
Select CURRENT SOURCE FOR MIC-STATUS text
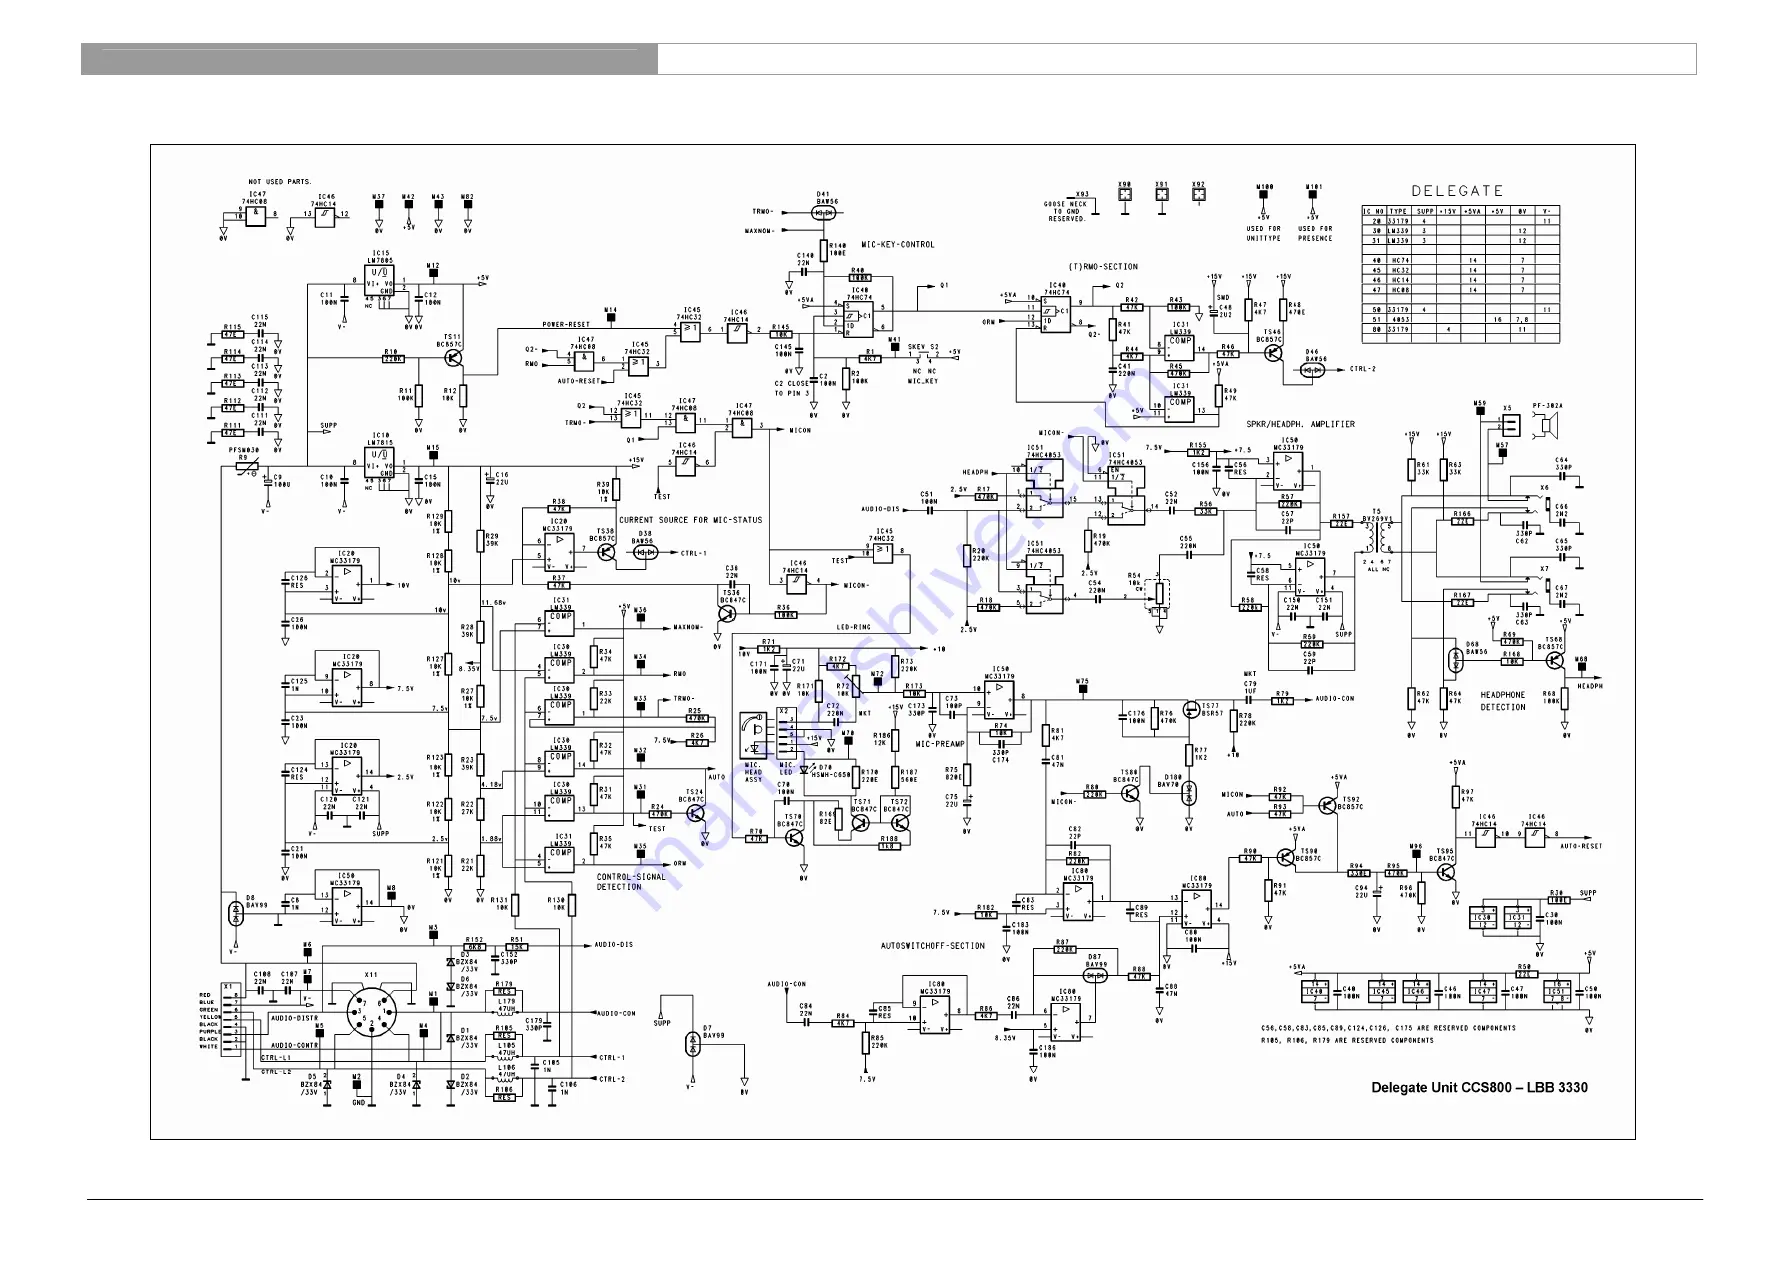click(x=690, y=520)
